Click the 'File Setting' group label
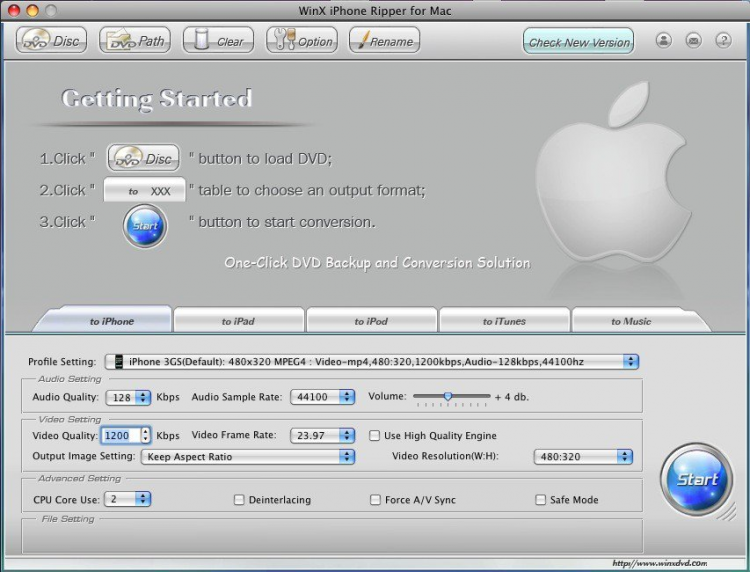This screenshot has width=750, height=572. pos(68,519)
